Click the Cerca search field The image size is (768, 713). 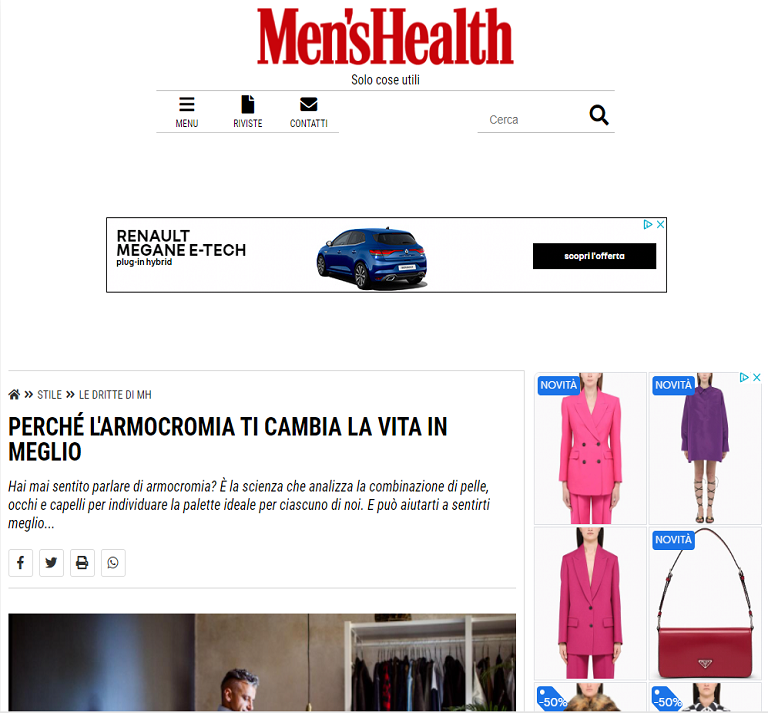[532, 119]
